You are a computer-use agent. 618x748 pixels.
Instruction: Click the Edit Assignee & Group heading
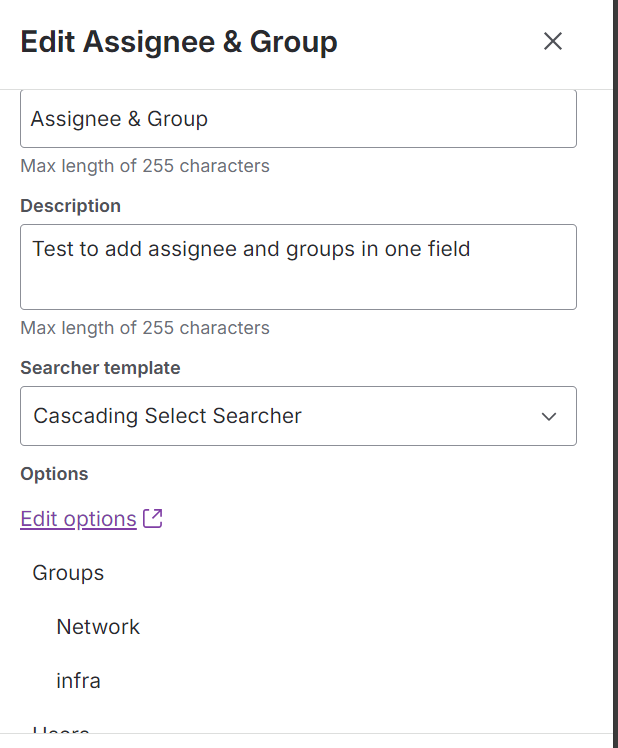click(179, 42)
